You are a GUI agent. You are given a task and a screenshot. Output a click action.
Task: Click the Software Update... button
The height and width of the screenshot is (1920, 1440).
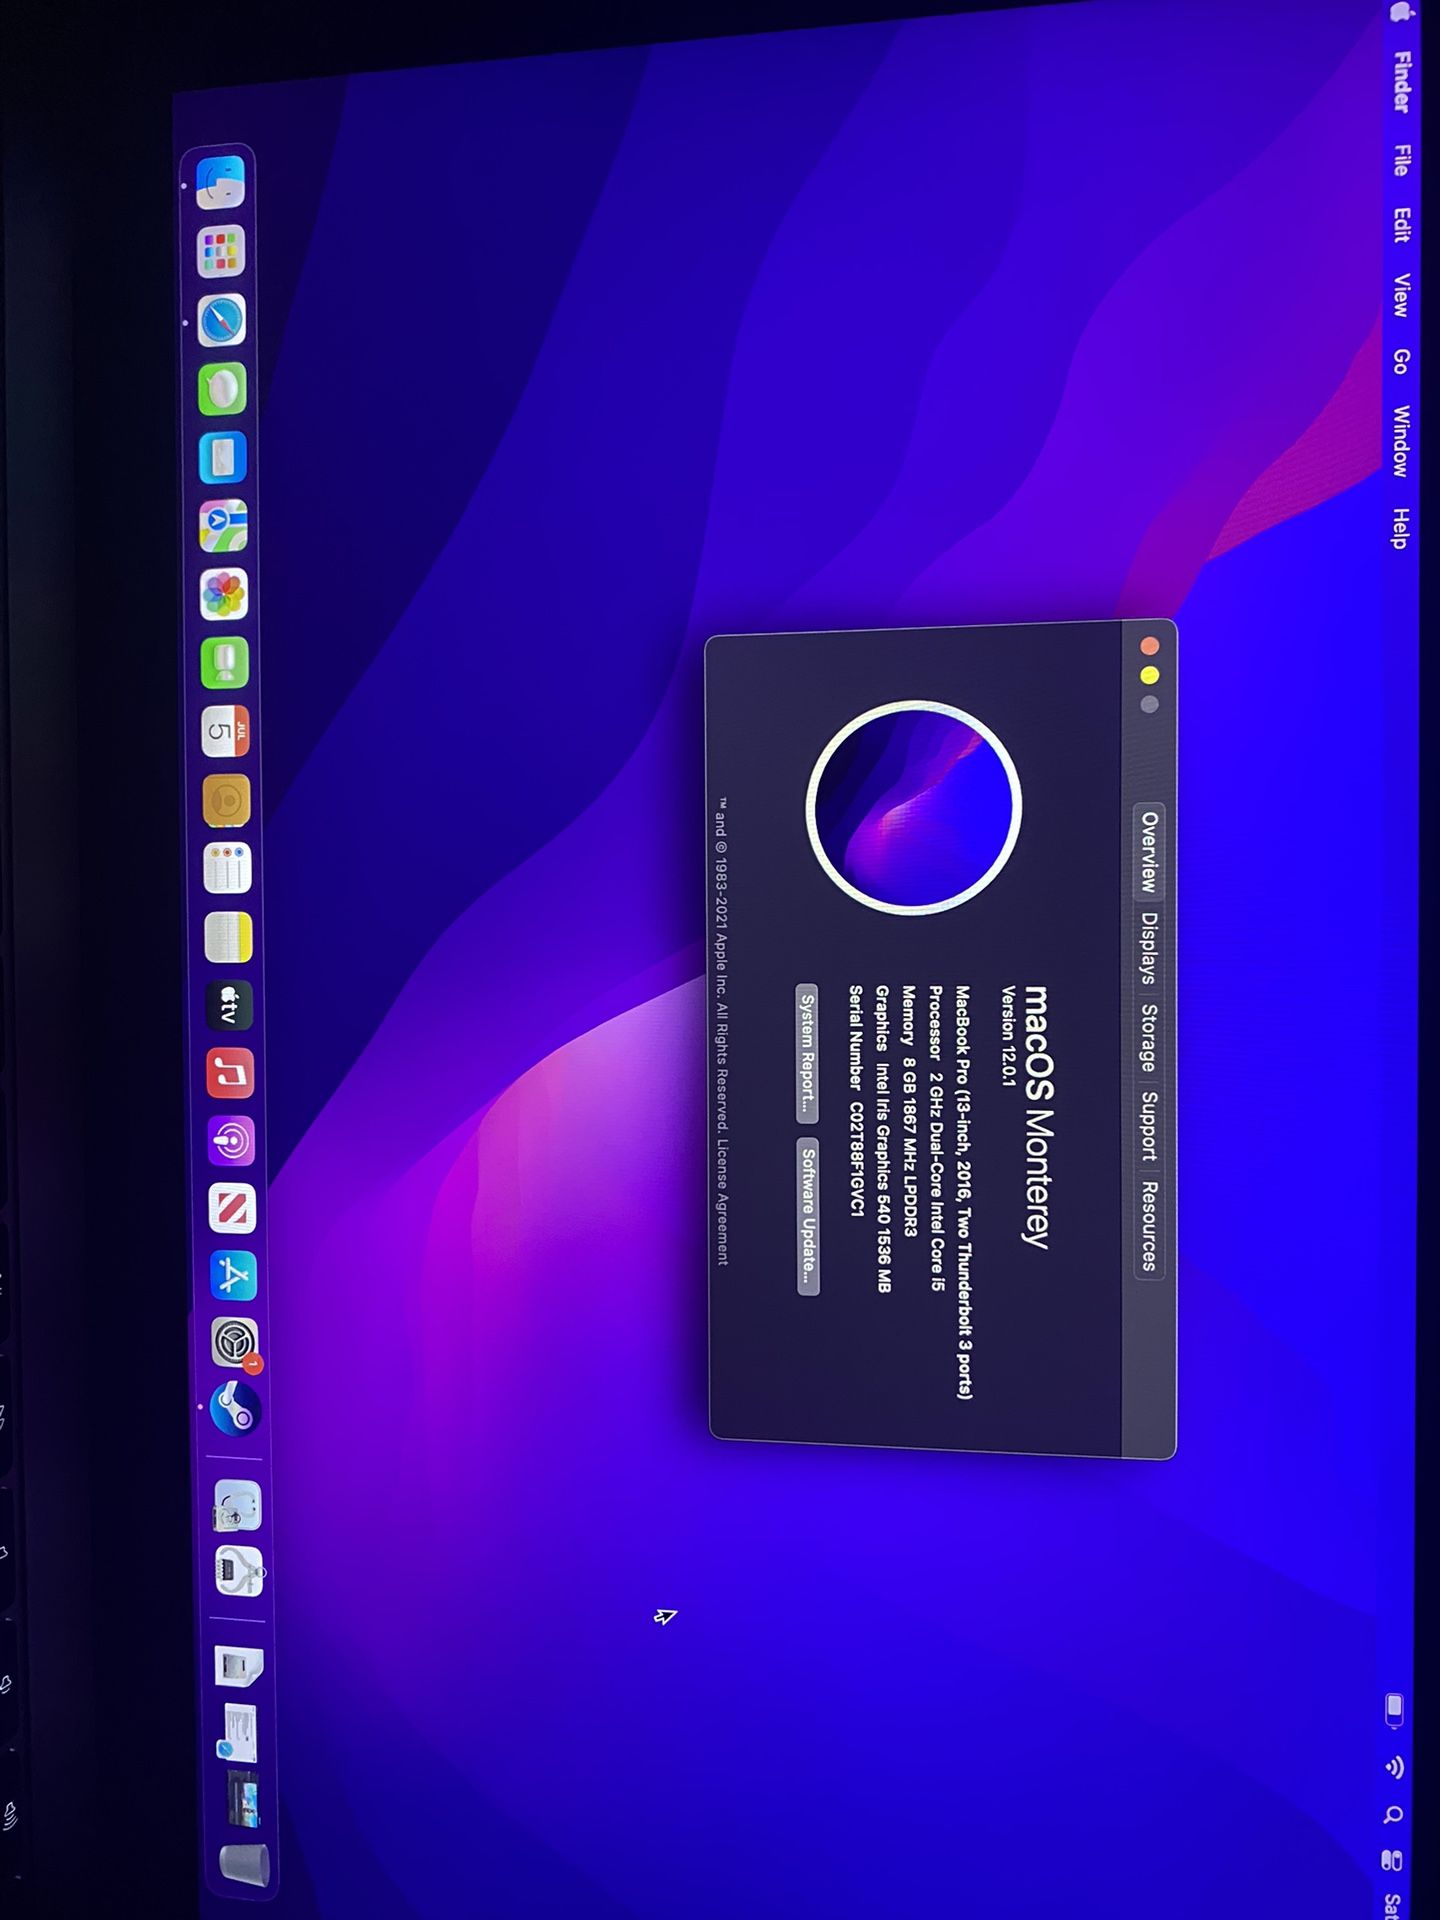pyautogui.click(x=808, y=1216)
